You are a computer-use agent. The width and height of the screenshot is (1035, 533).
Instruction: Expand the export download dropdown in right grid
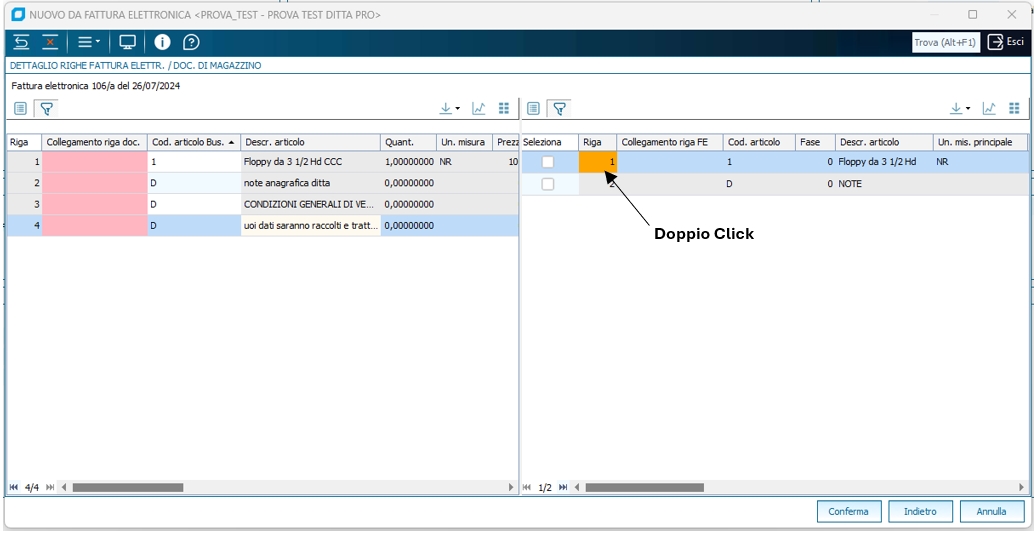[960, 108]
